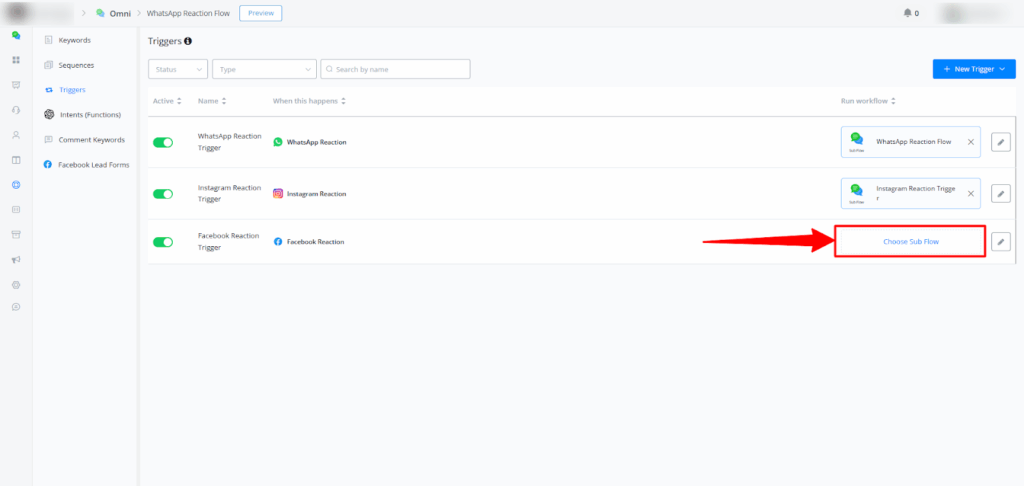
Task: Open the New Trigger dropdown button
Action: pyautogui.click(x=974, y=69)
